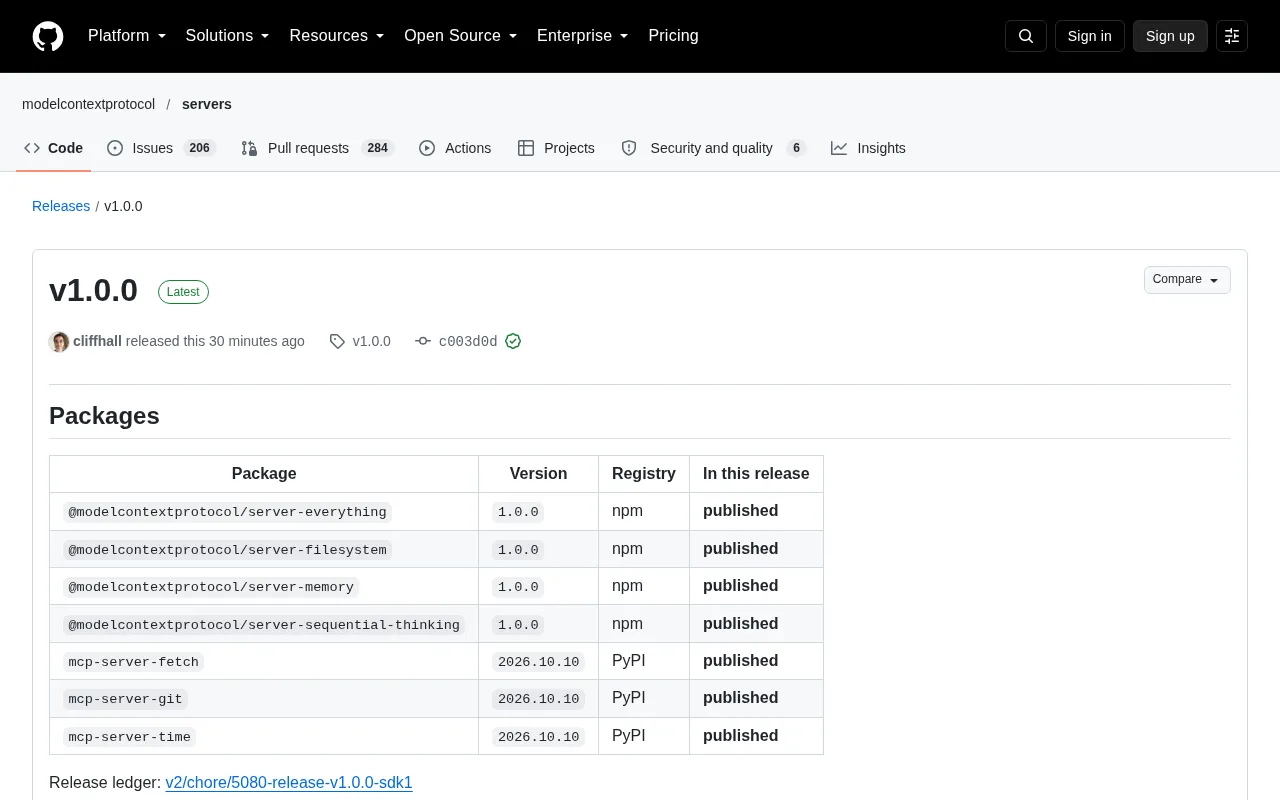Switch to the Pull requests tab
1280x800 pixels.
tap(317, 148)
